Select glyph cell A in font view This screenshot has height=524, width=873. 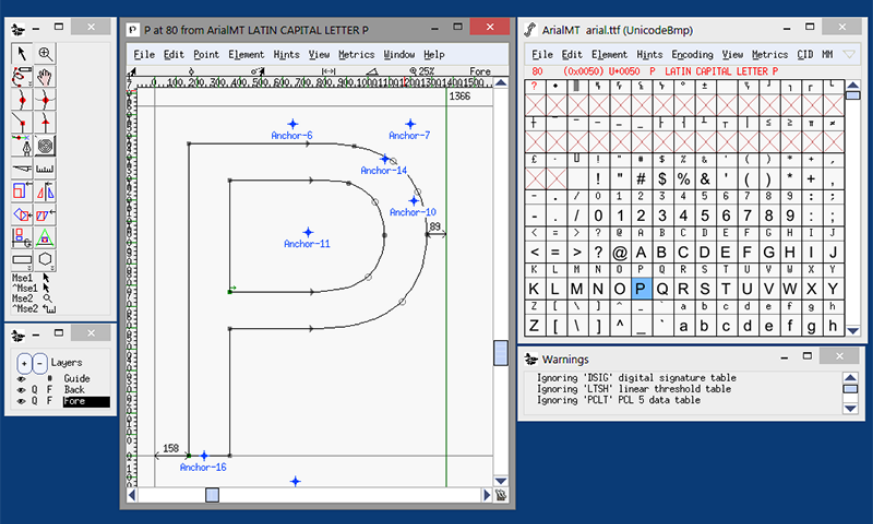(640, 252)
